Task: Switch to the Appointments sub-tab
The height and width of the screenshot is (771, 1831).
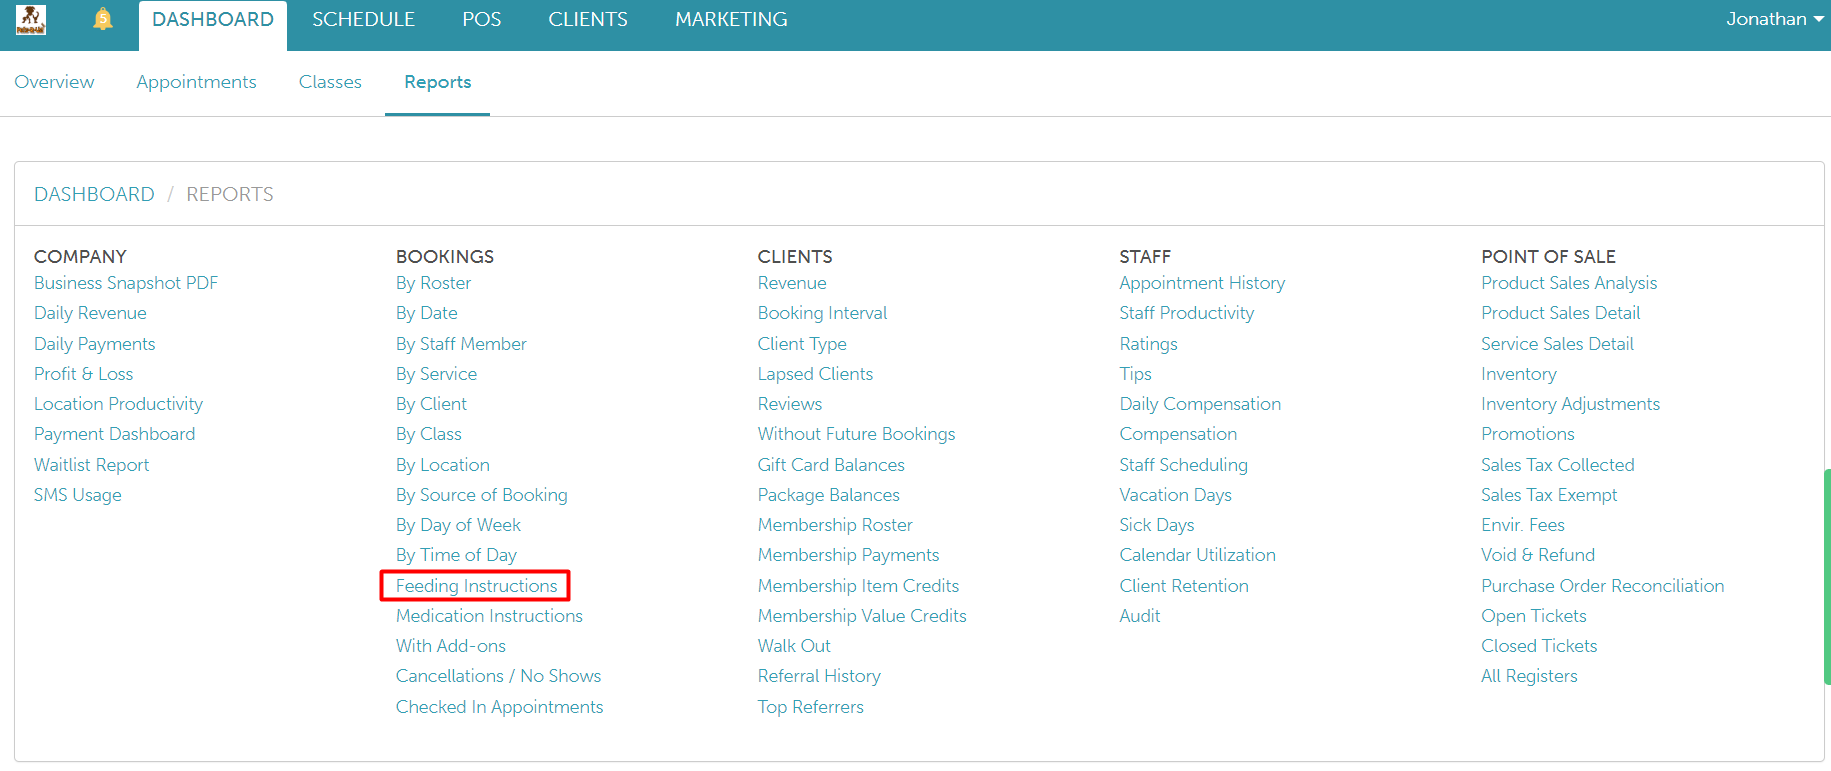Action: coord(196,82)
